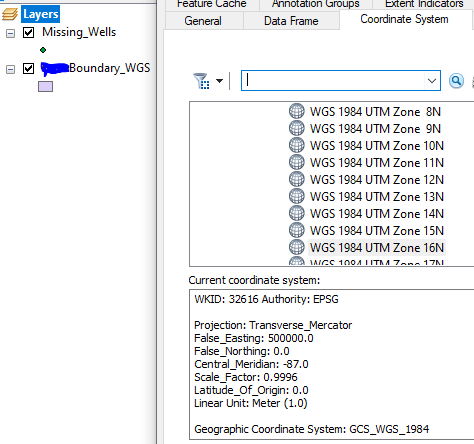
Task: Uncheck the Missing_Wells layer visibility
Action: [x=28, y=32]
